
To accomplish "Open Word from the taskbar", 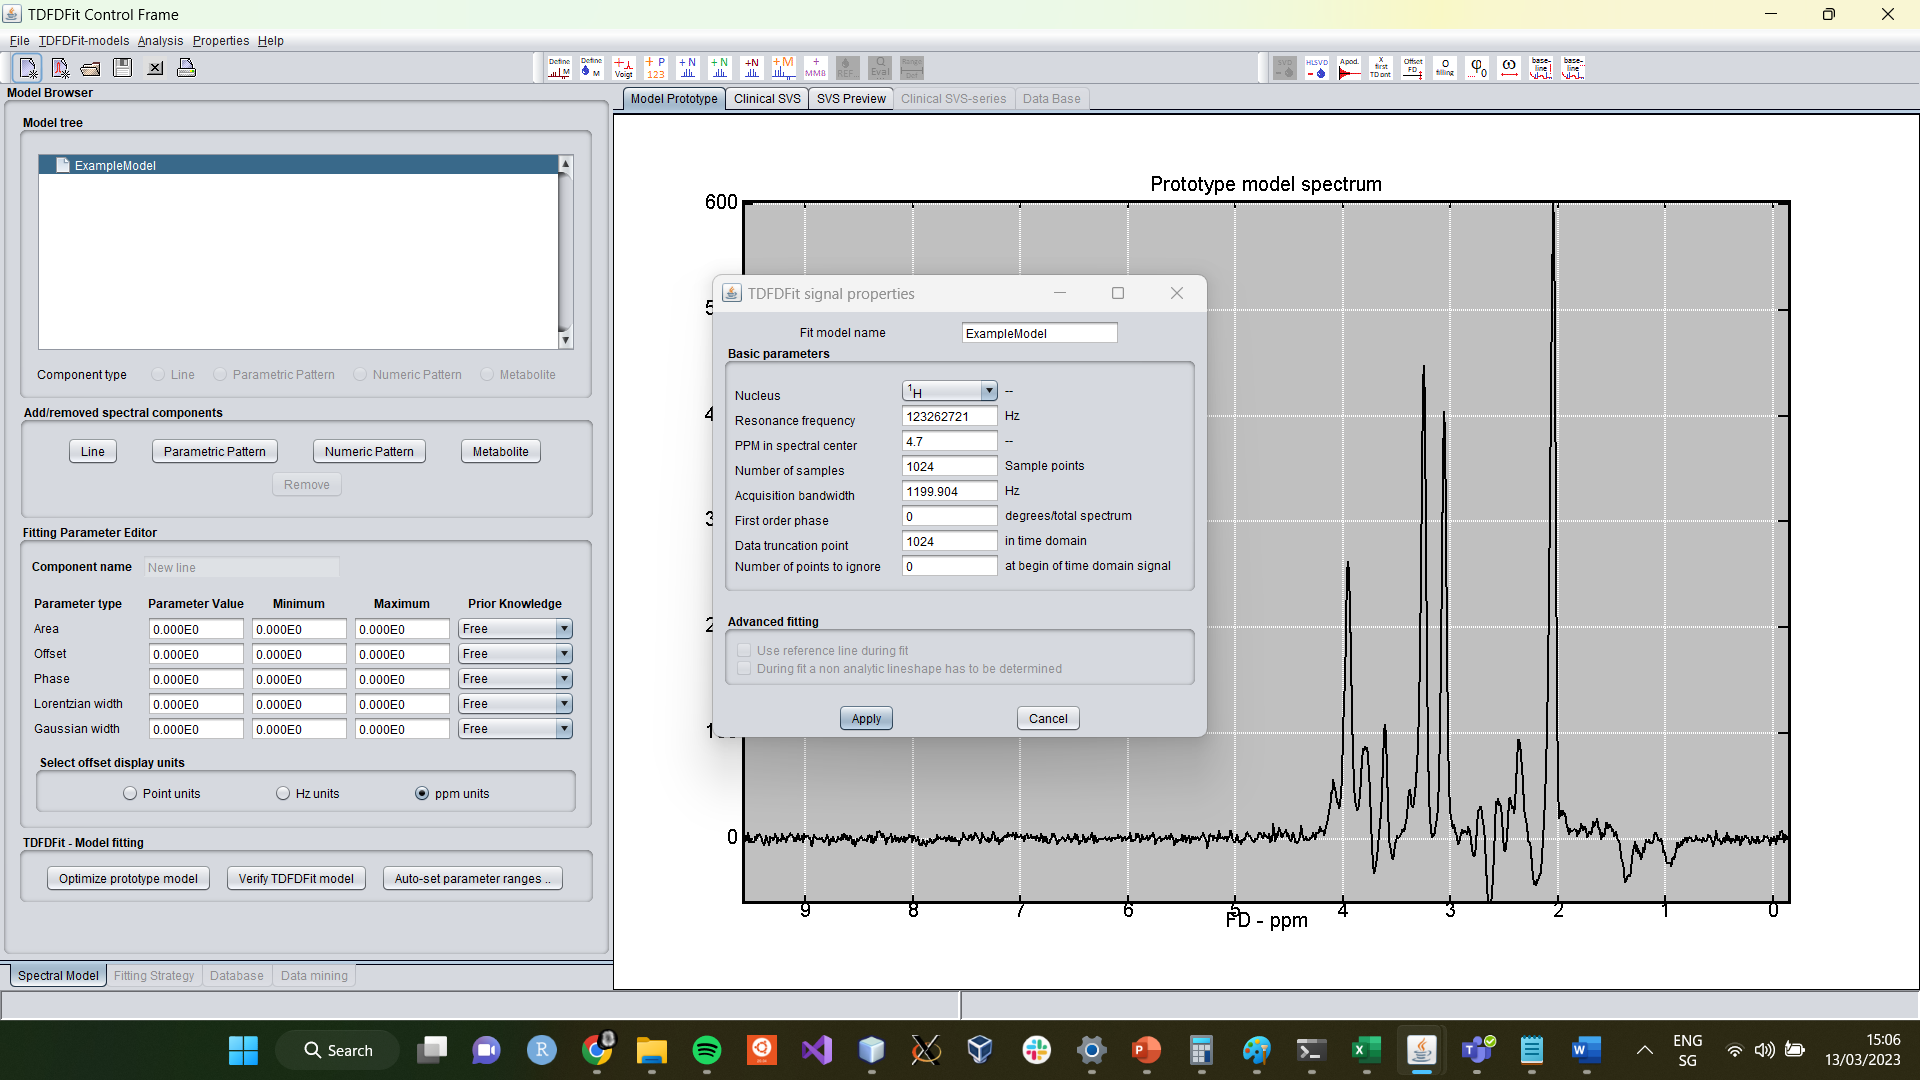I will coord(1586,1050).
